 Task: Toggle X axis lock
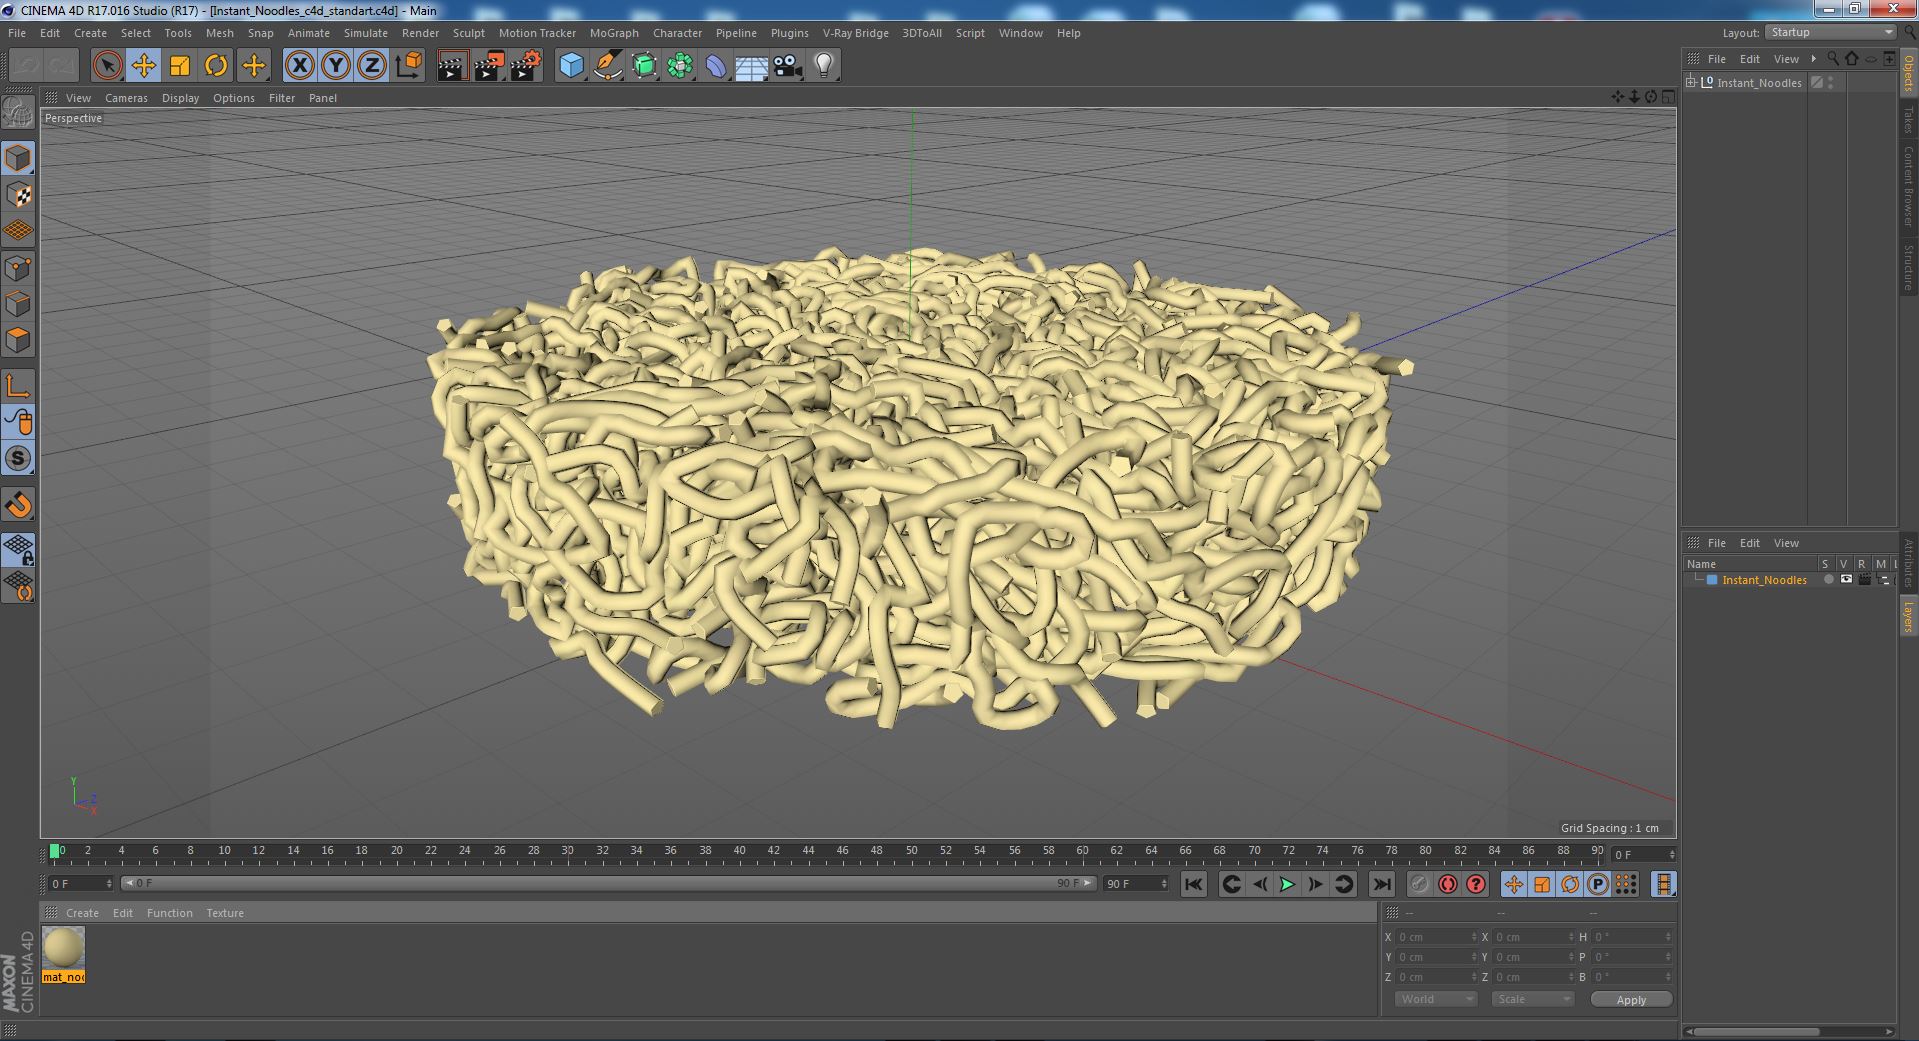(x=299, y=66)
